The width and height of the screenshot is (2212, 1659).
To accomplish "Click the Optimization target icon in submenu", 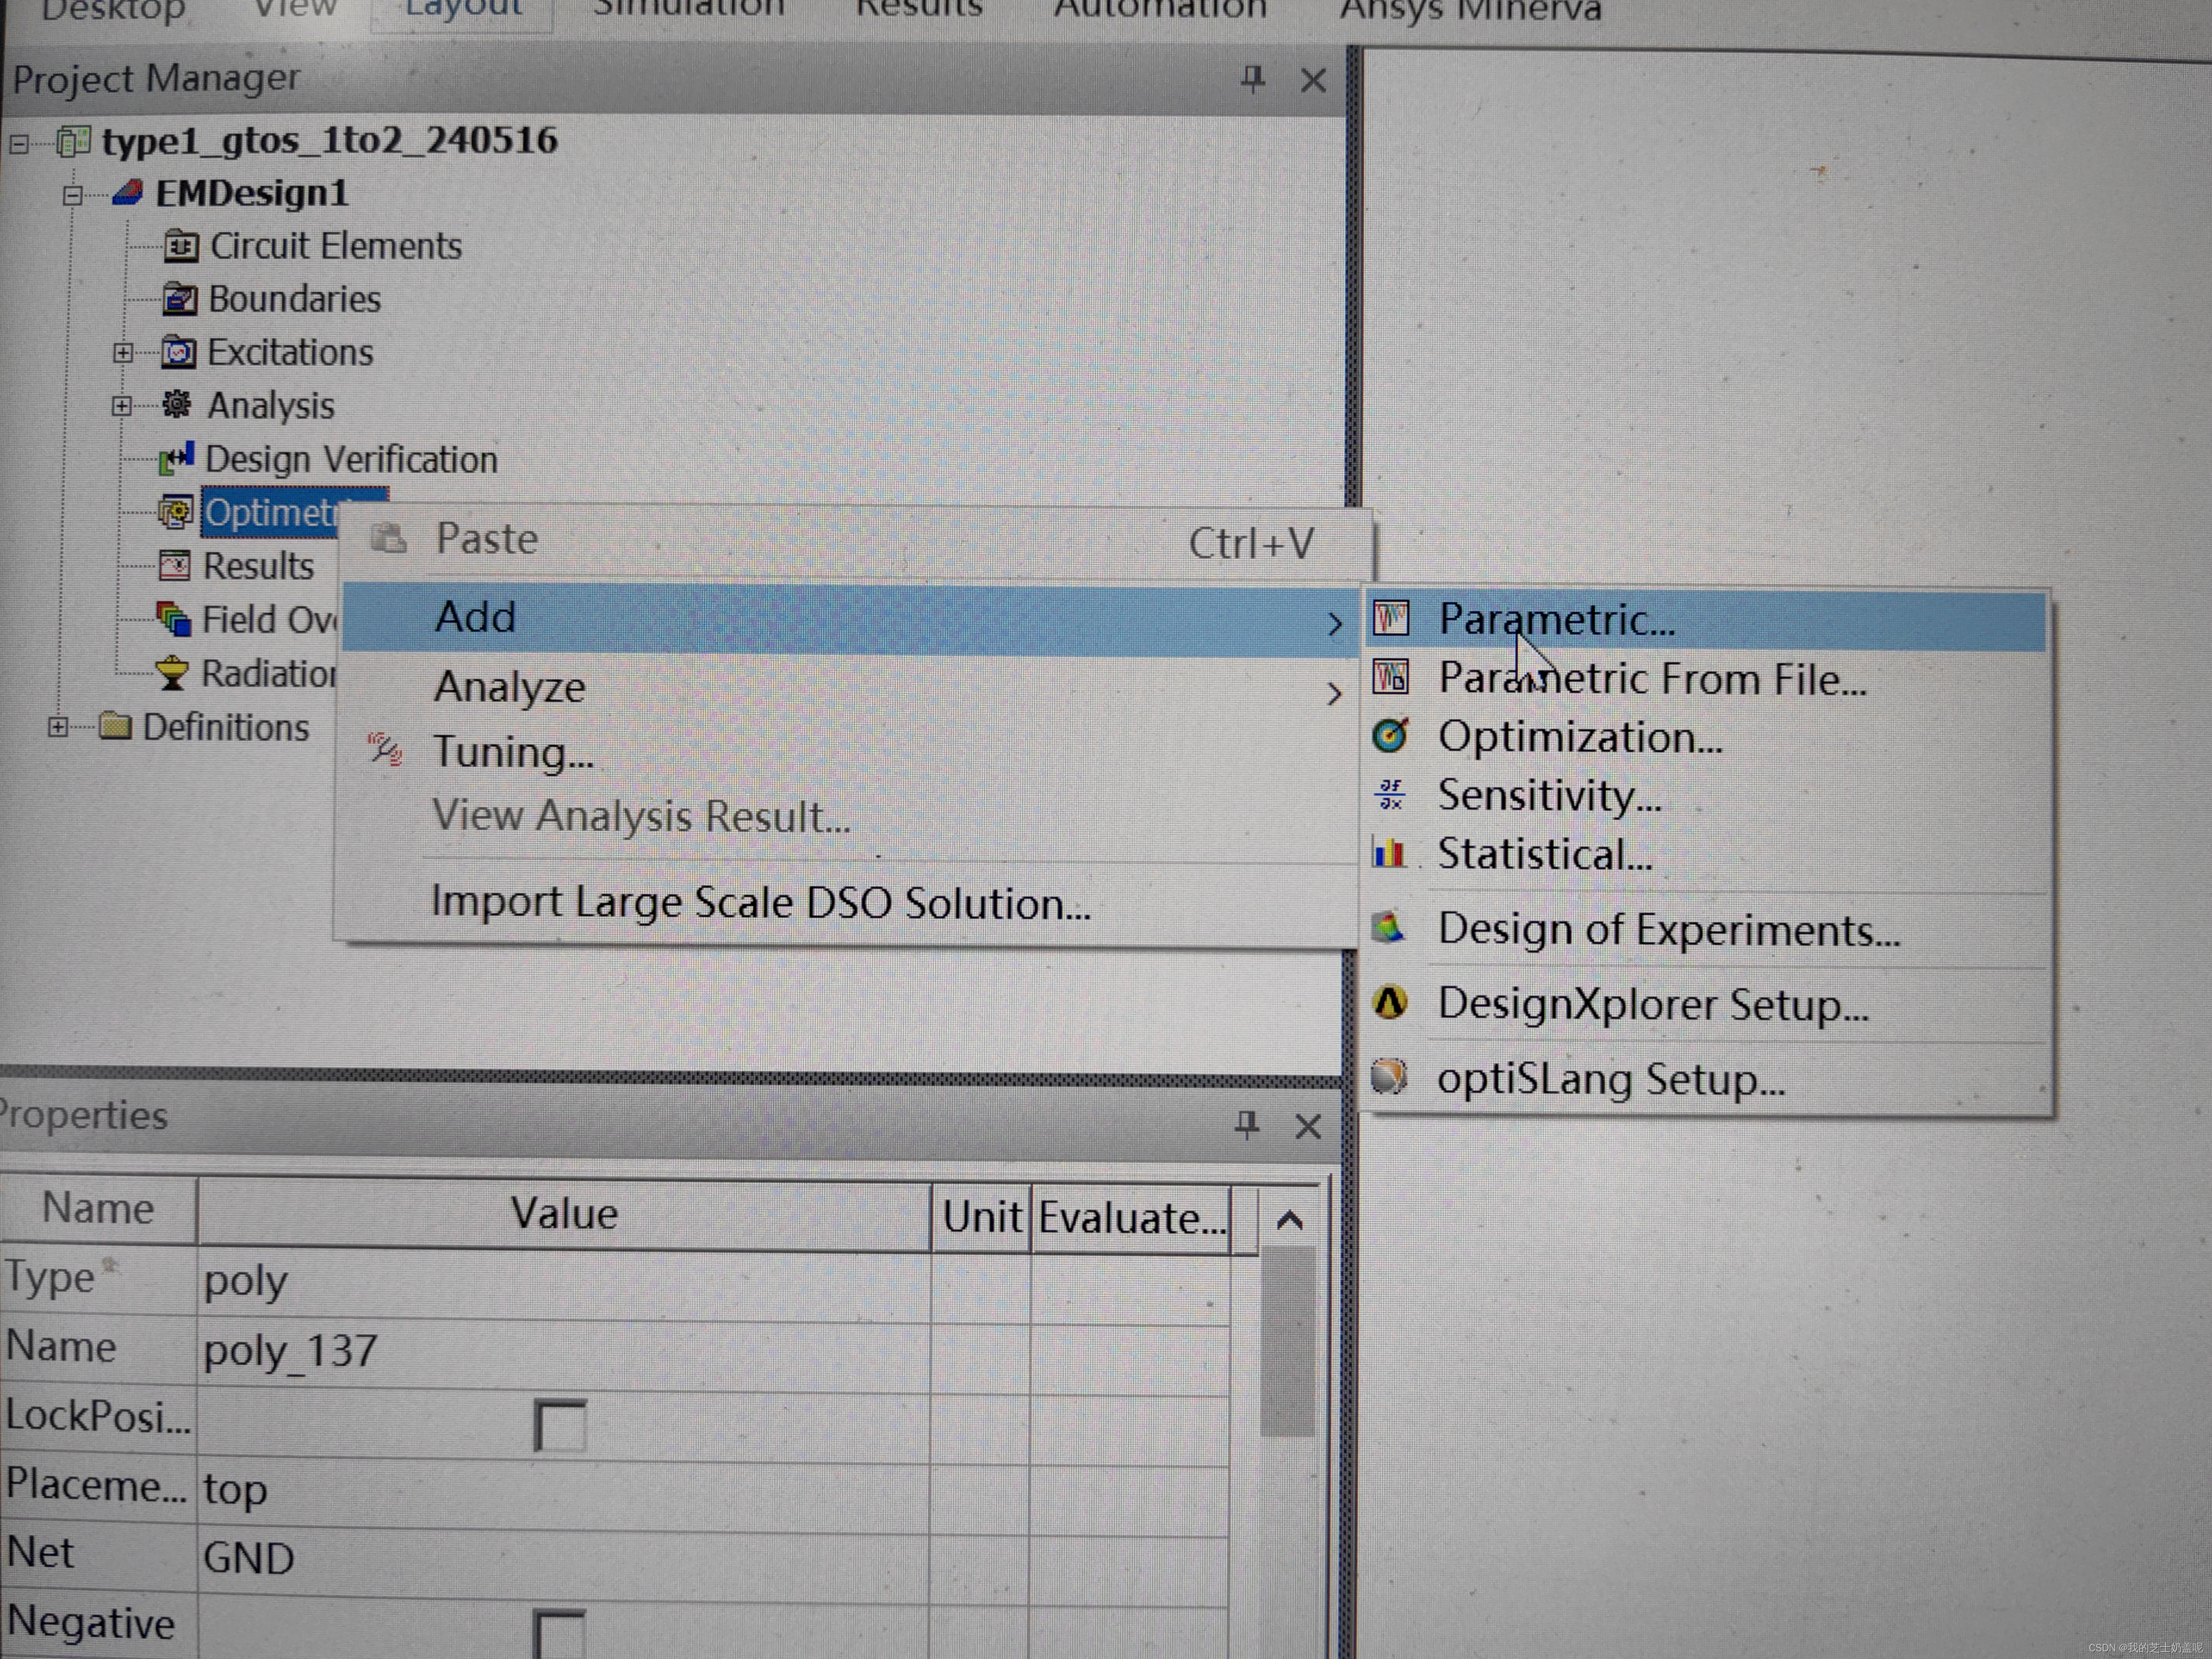I will click(1390, 736).
